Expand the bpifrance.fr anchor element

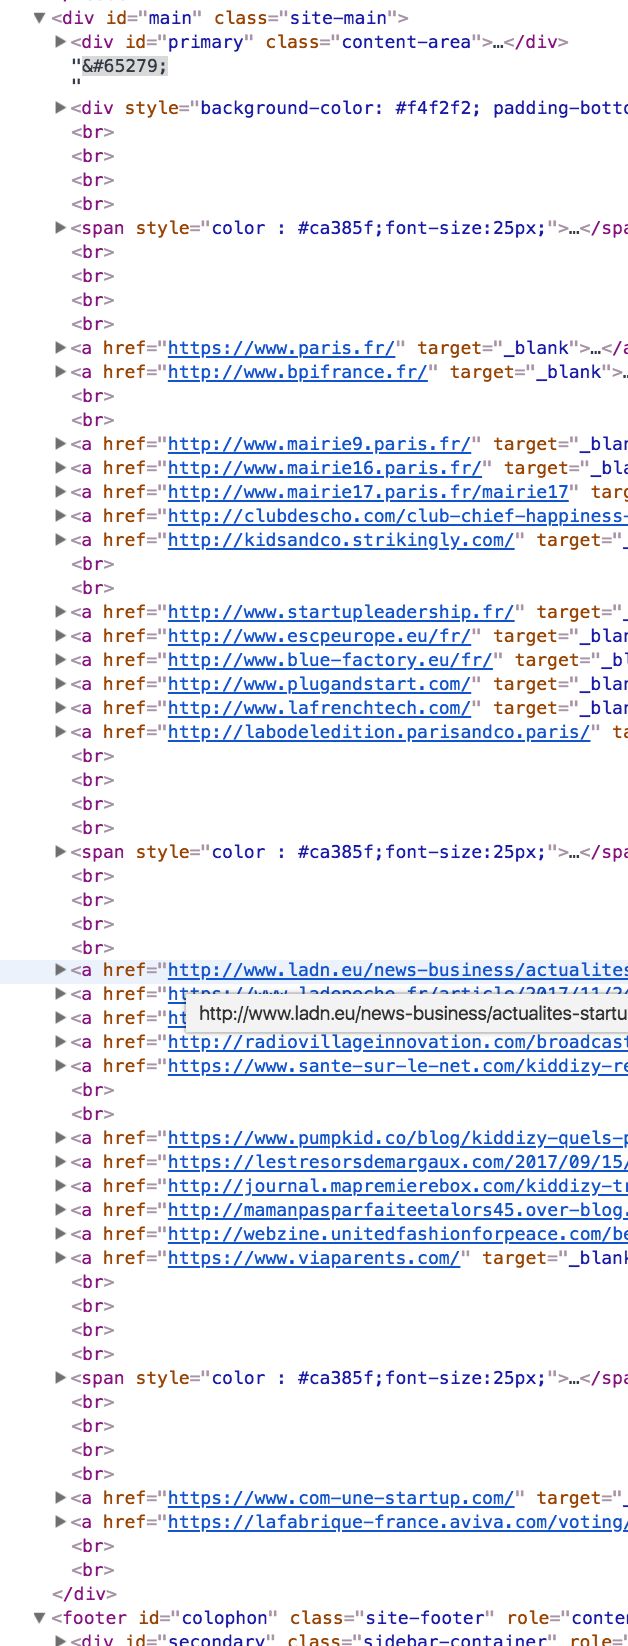[x=60, y=372]
